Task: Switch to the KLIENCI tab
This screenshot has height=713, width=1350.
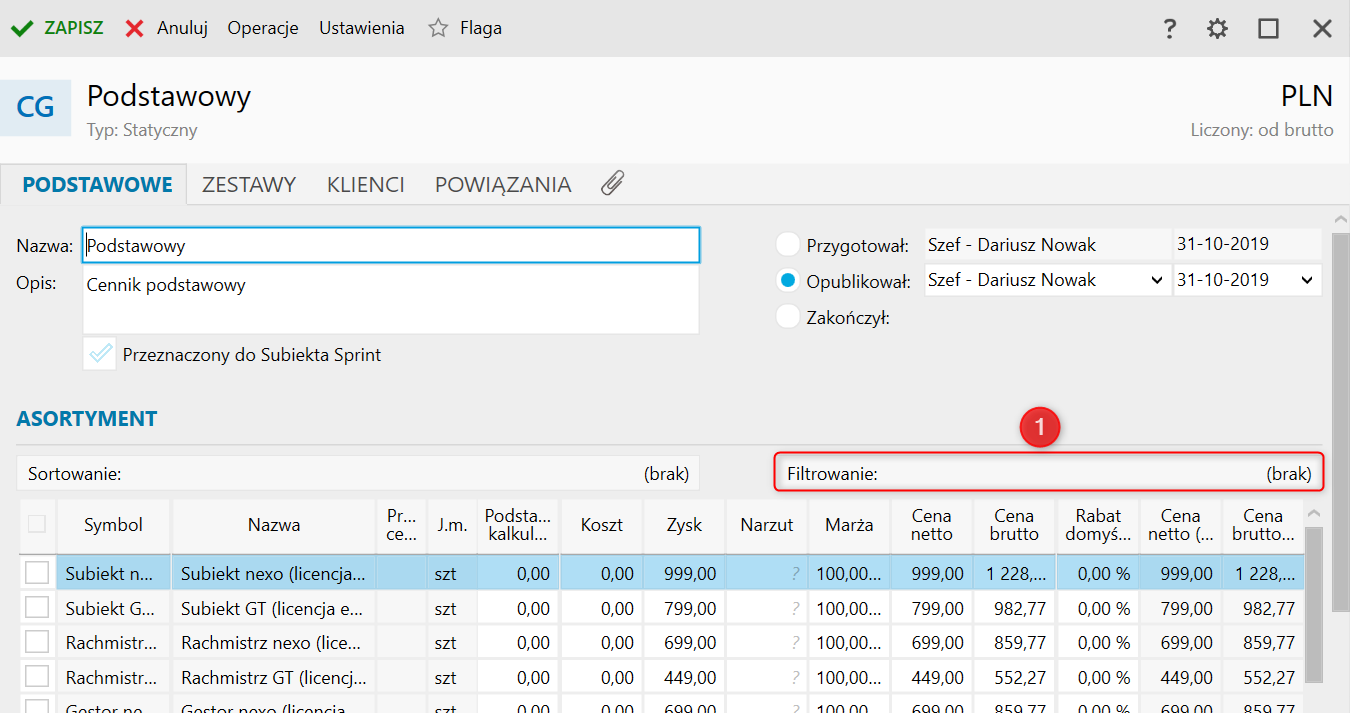Action: click(x=365, y=185)
